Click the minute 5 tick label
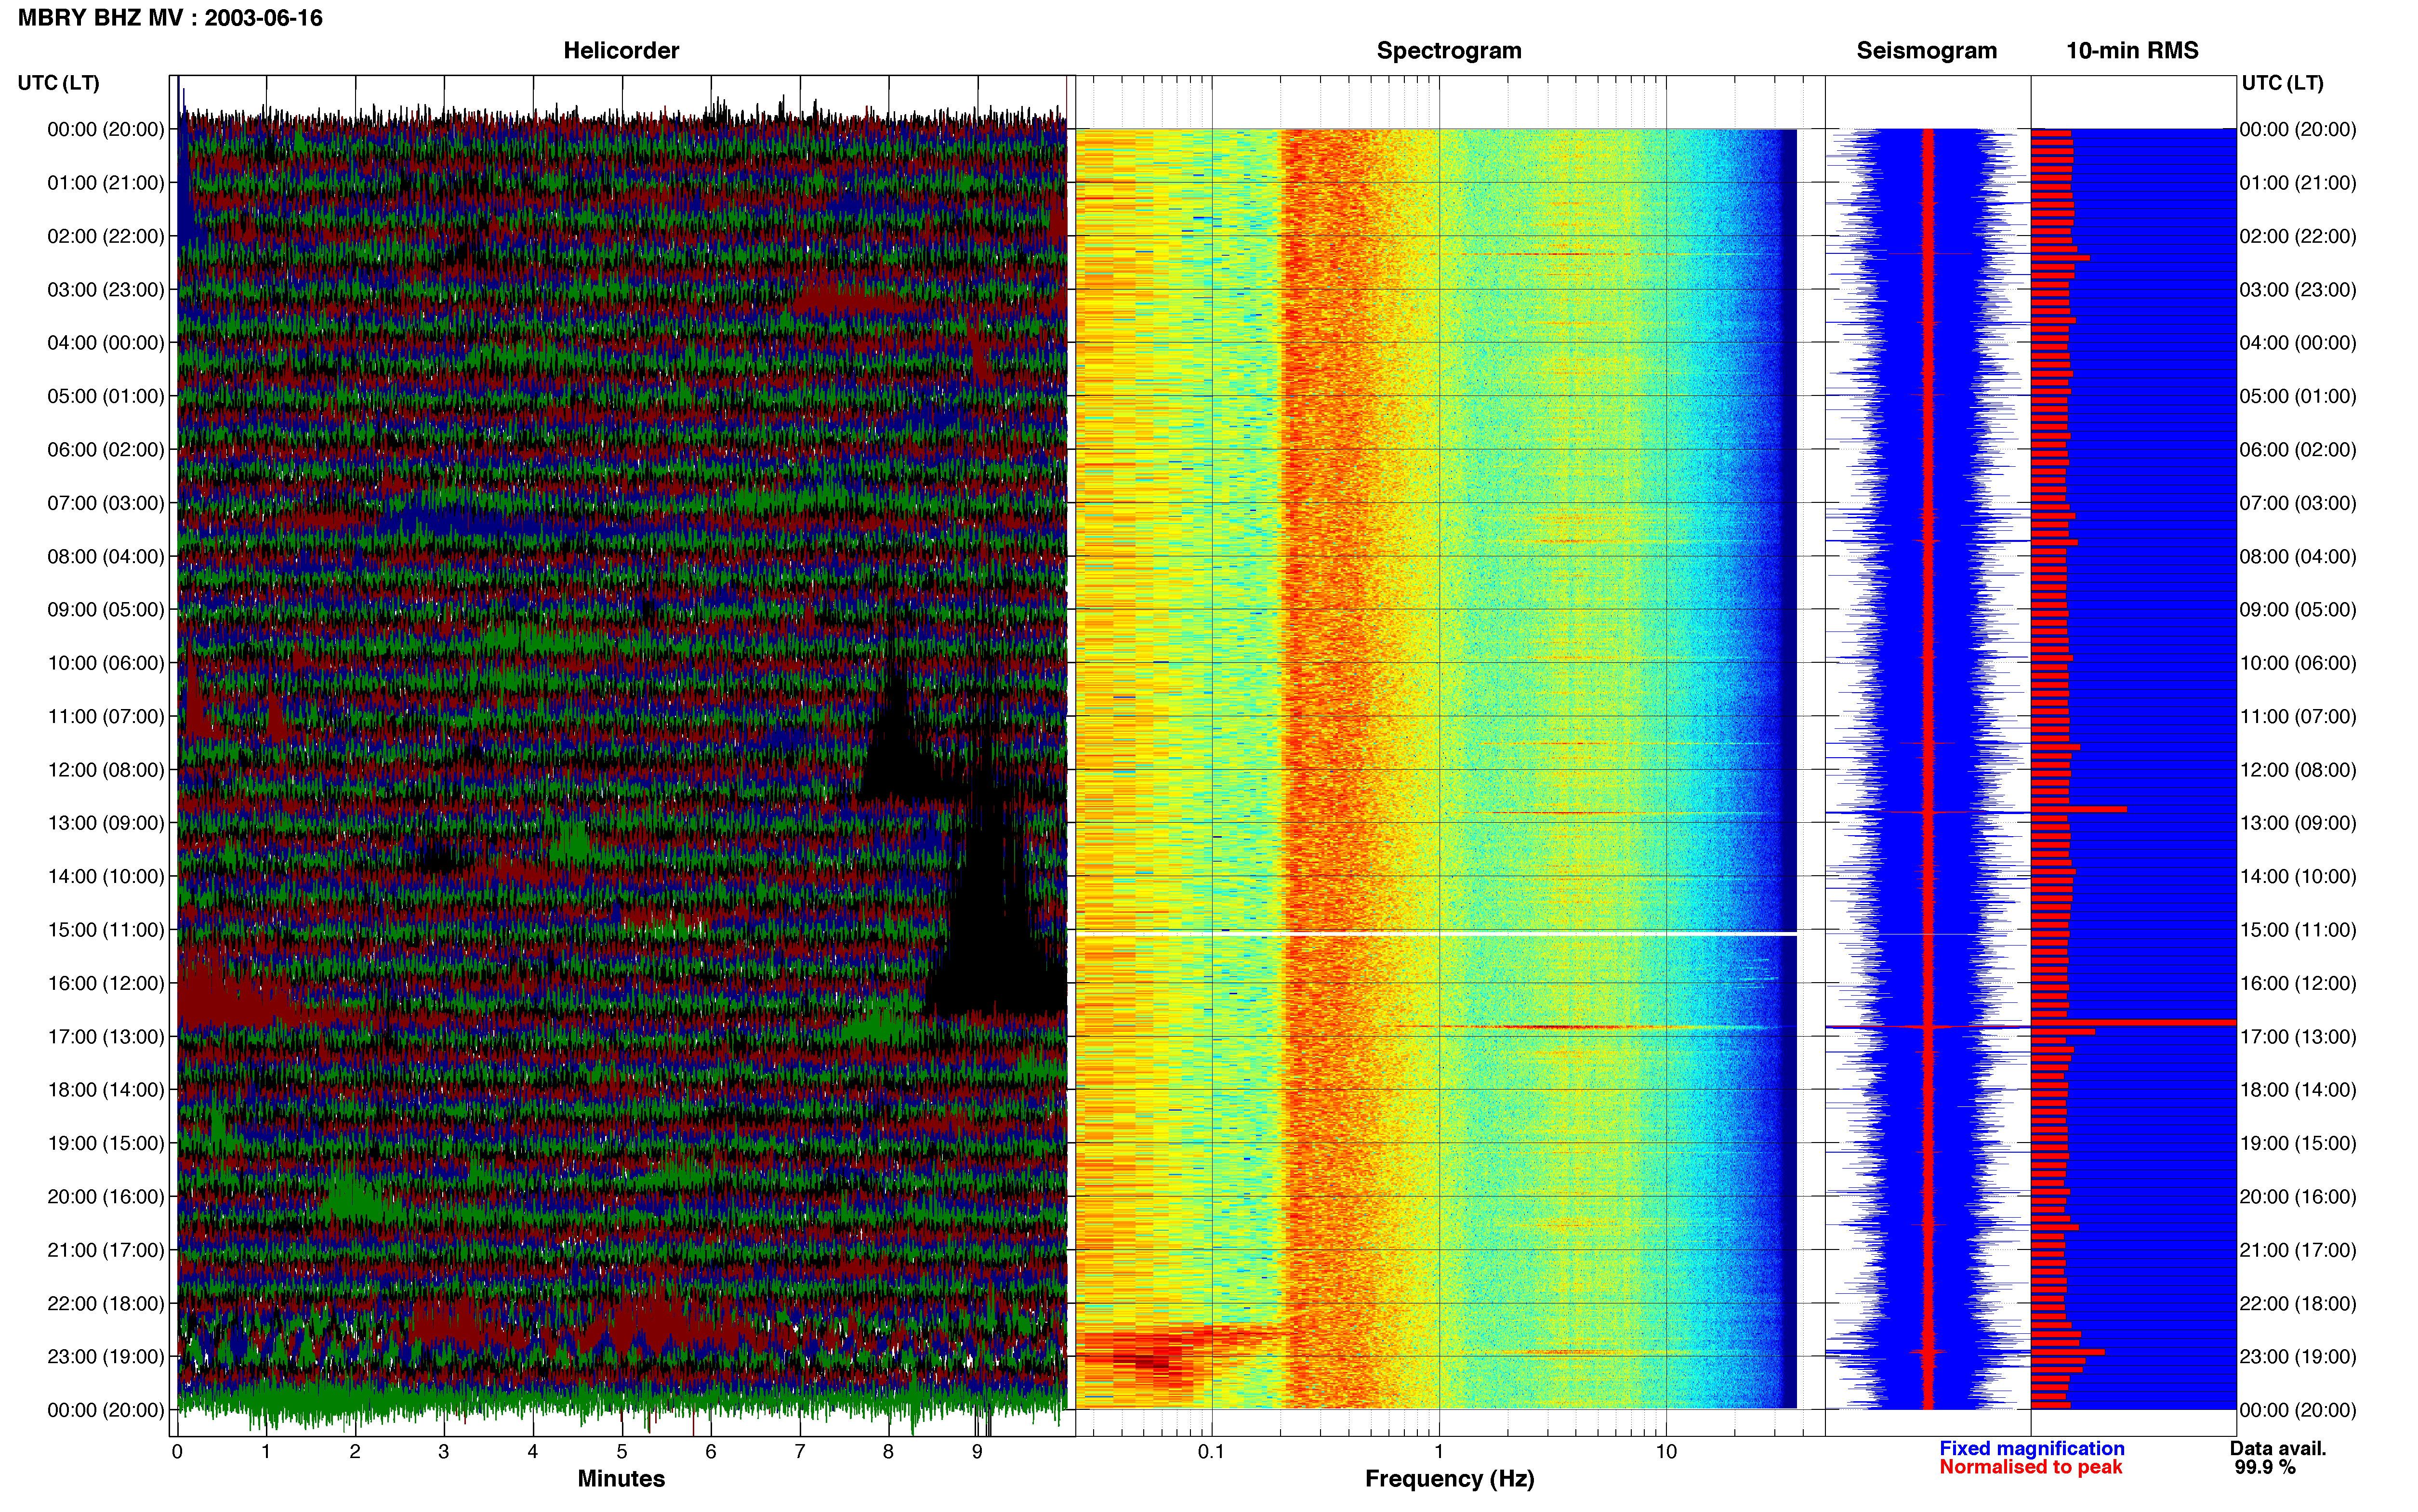2418x1512 pixels. (622, 1452)
